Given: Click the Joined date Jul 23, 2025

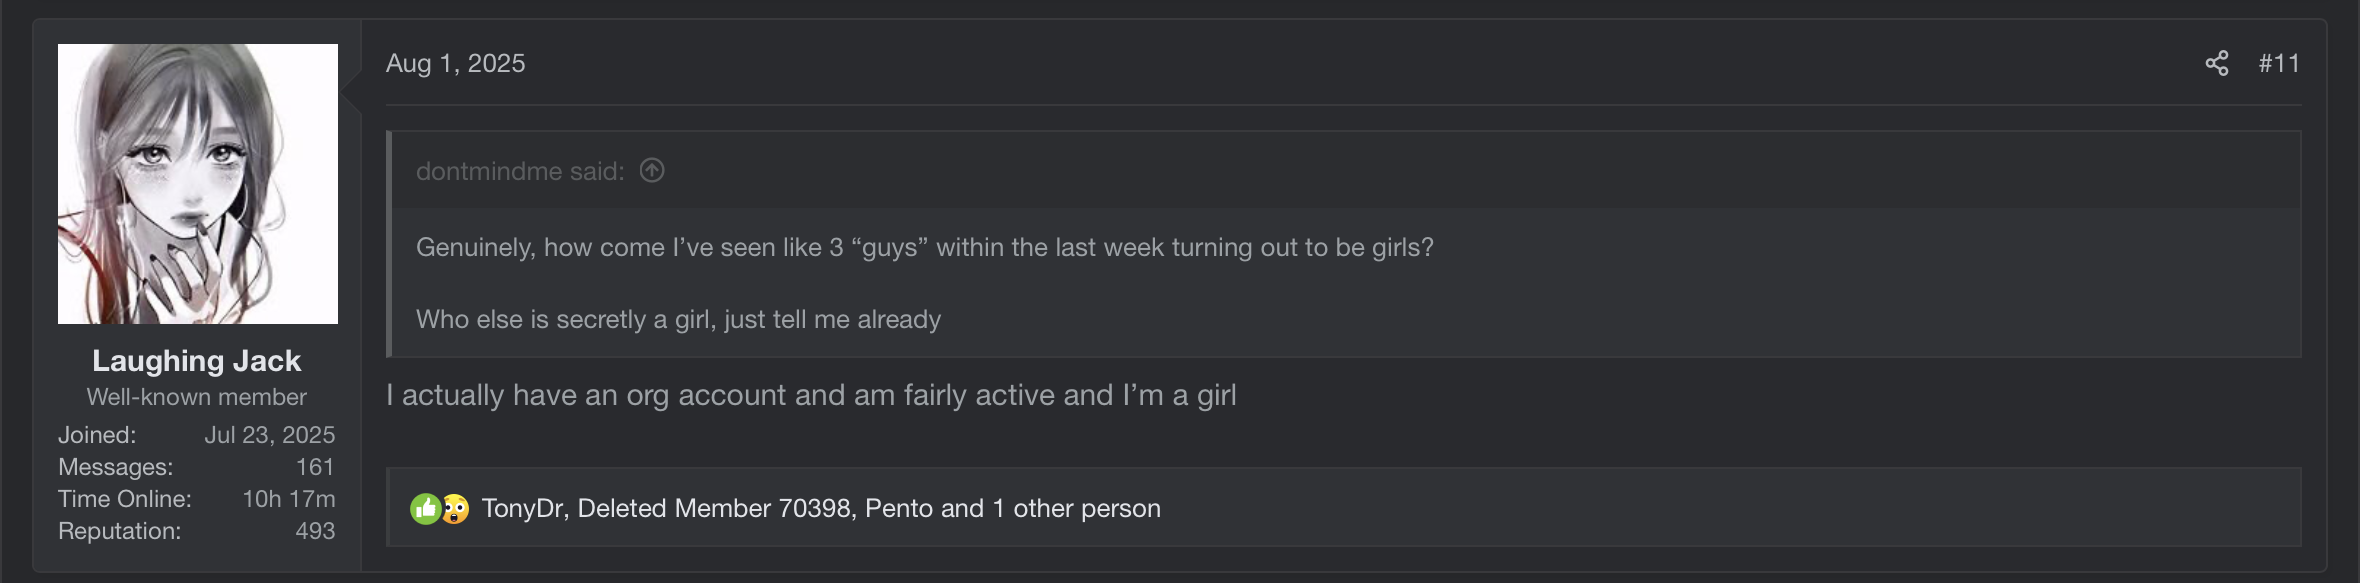Looking at the screenshot, I should point(269,435).
